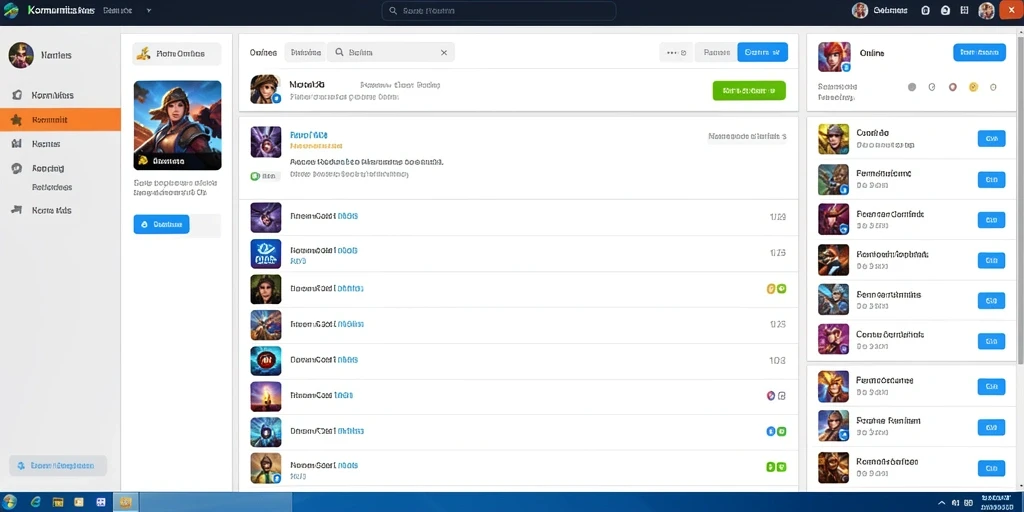
Task: Click into the main panel search box
Action: point(391,53)
